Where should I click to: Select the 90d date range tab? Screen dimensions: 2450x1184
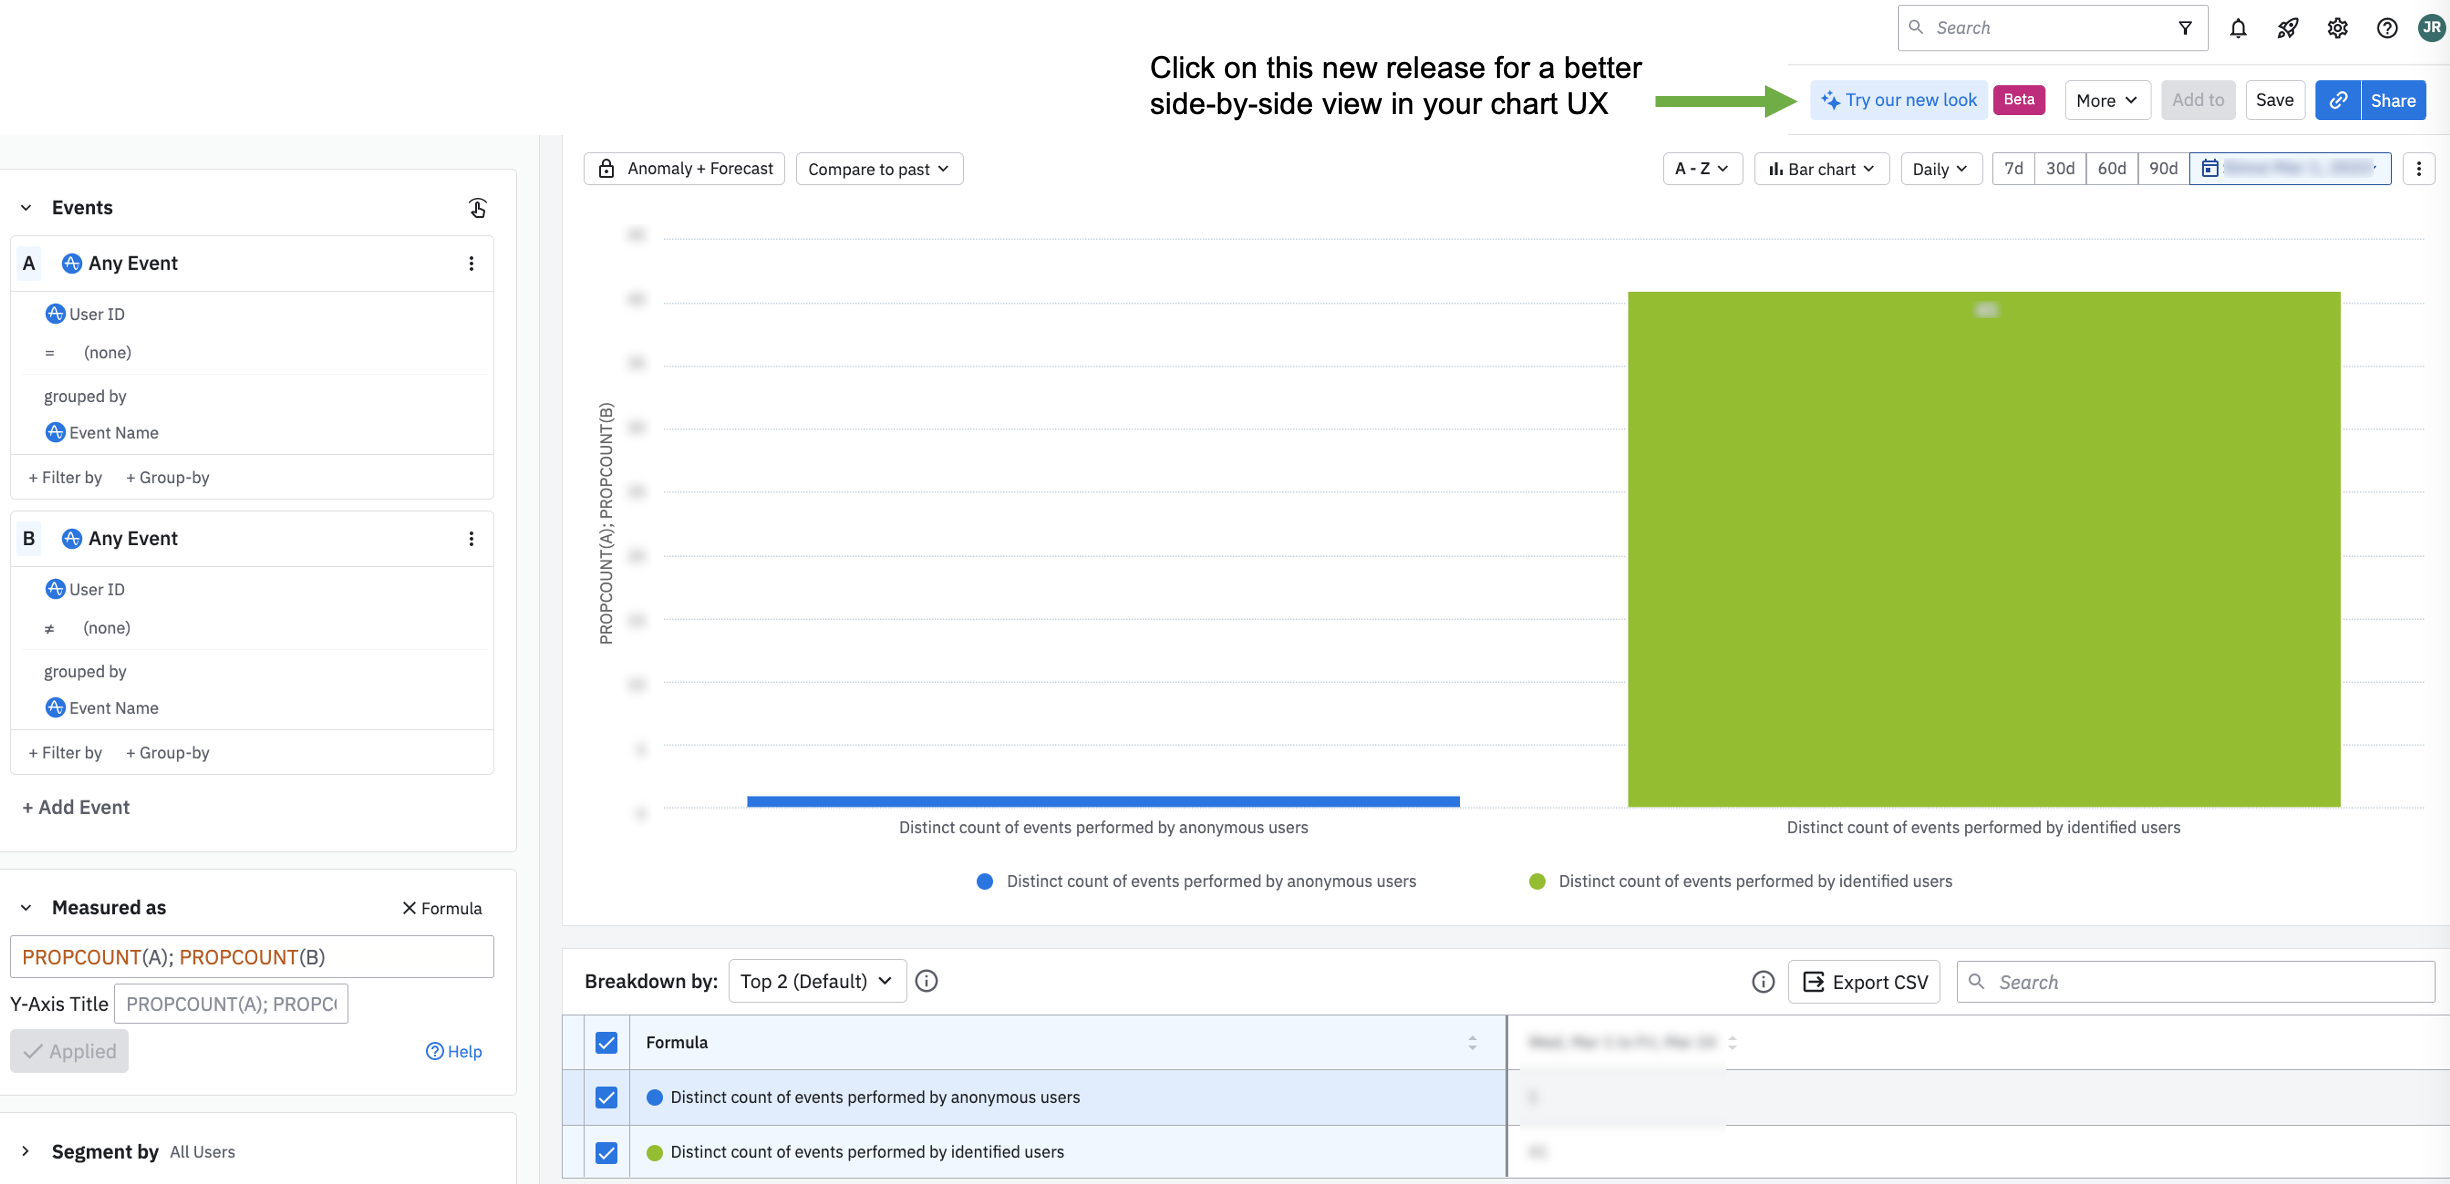click(2163, 169)
